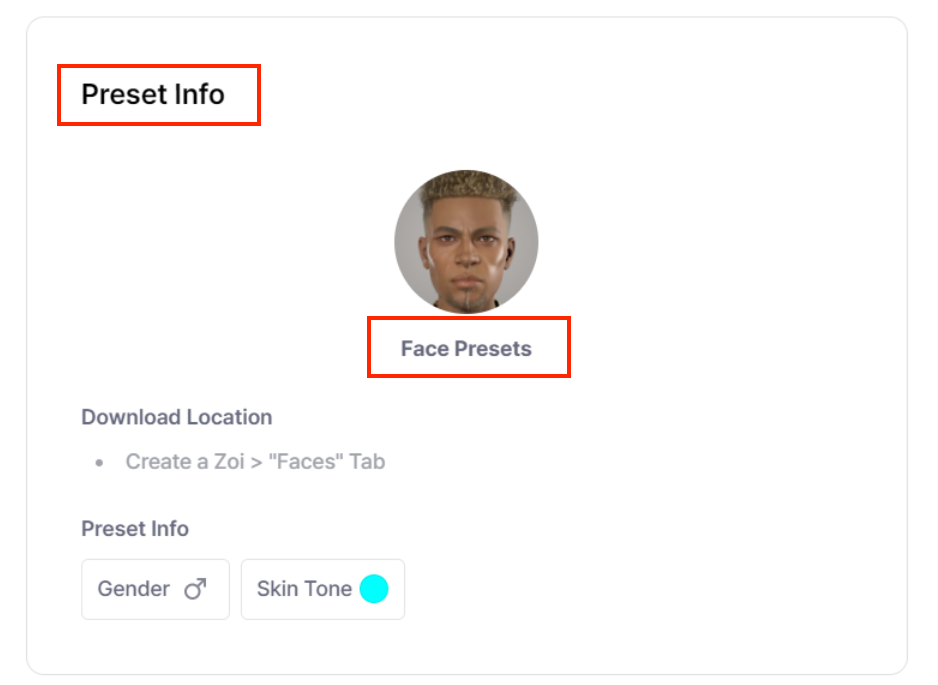
Task: Open the circular face preset avatar
Action: click(x=466, y=242)
